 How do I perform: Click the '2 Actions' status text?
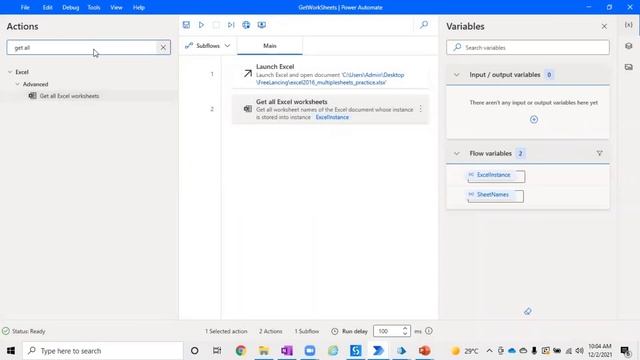271,331
